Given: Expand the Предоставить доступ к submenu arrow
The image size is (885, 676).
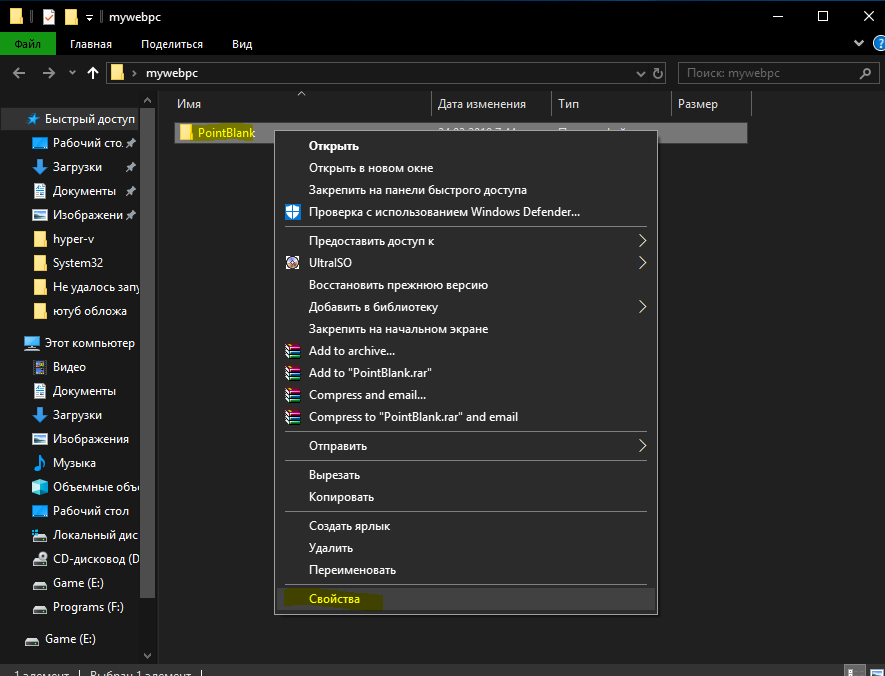Looking at the screenshot, I should point(642,241).
